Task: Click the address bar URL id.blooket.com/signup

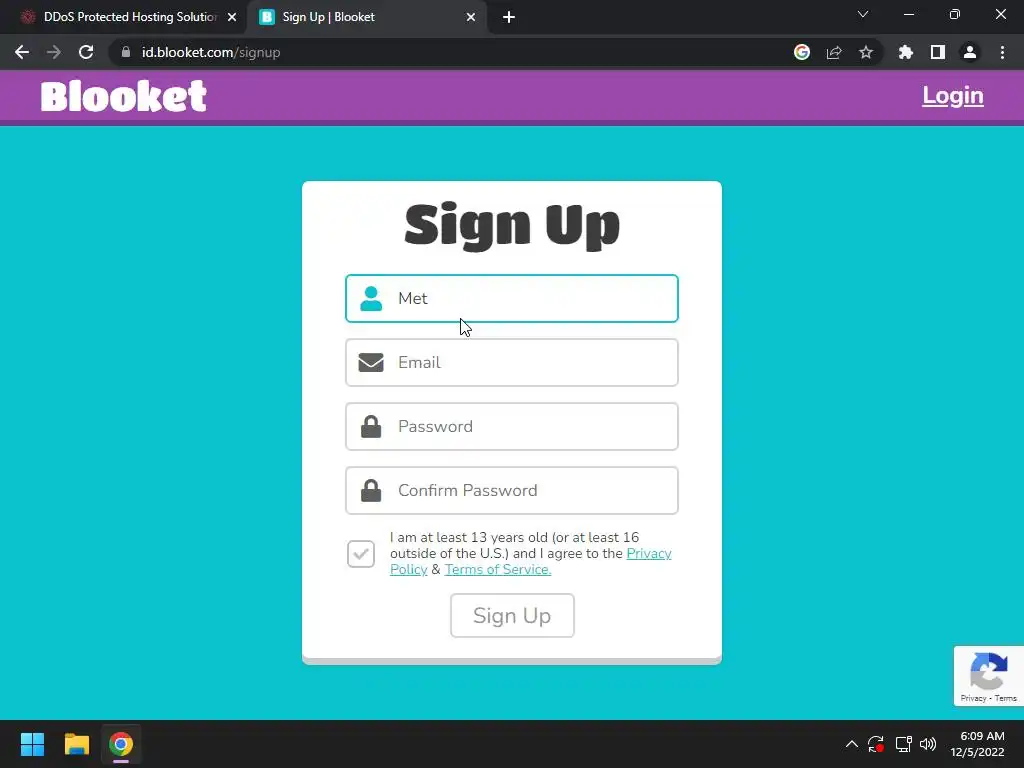Action: (x=211, y=52)
